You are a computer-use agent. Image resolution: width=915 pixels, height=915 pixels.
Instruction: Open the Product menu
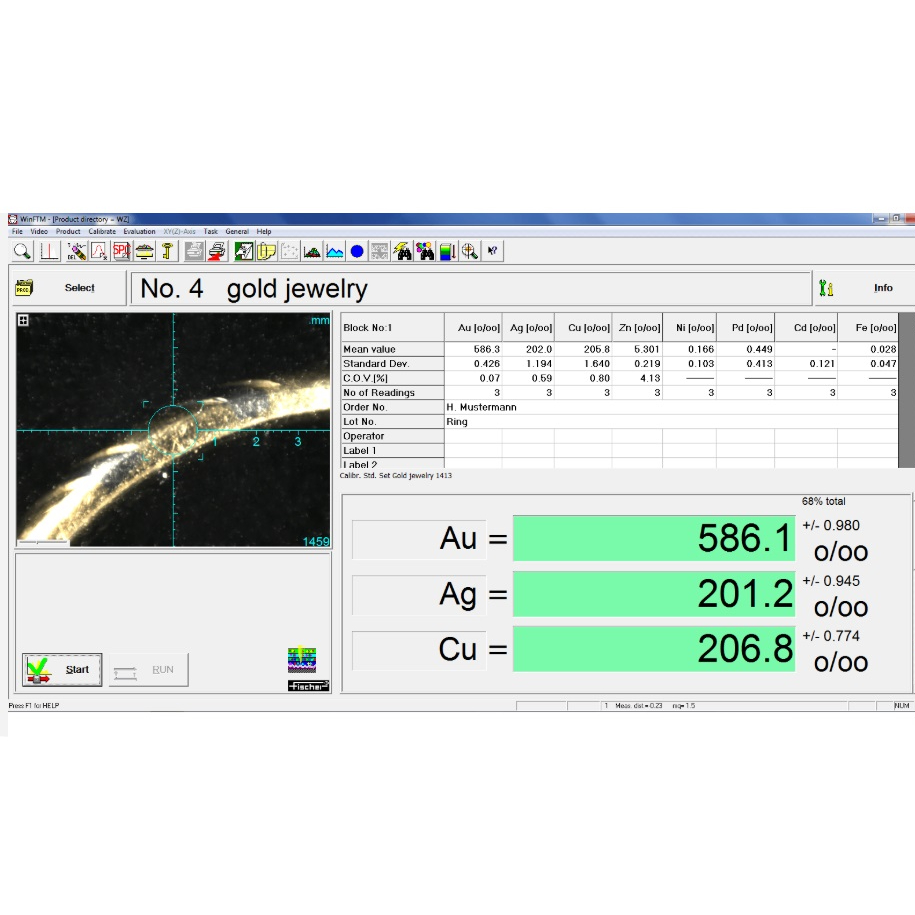68,232
